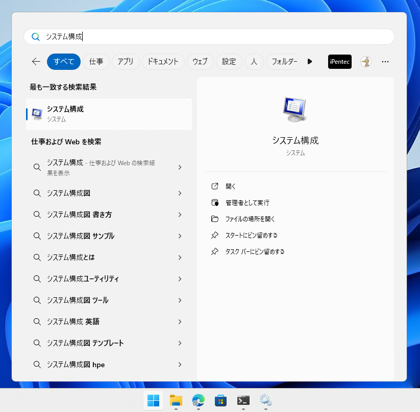
Task: Expand chevron for システム構成図 書き方
Action: [x=180, y=215]
